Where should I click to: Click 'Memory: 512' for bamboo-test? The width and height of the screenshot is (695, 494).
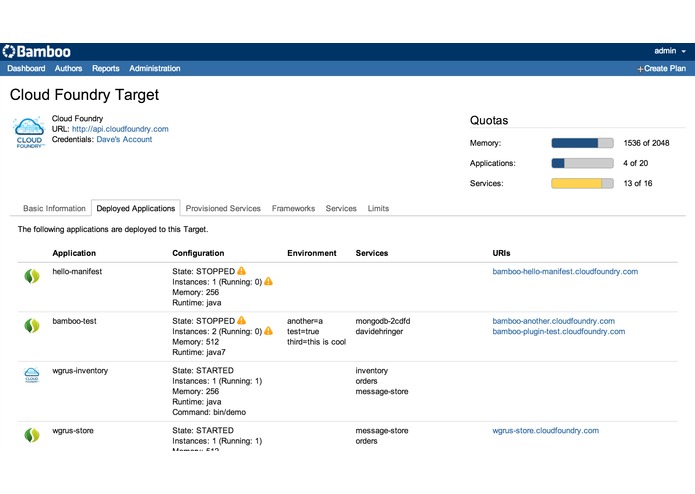(195, 342)
